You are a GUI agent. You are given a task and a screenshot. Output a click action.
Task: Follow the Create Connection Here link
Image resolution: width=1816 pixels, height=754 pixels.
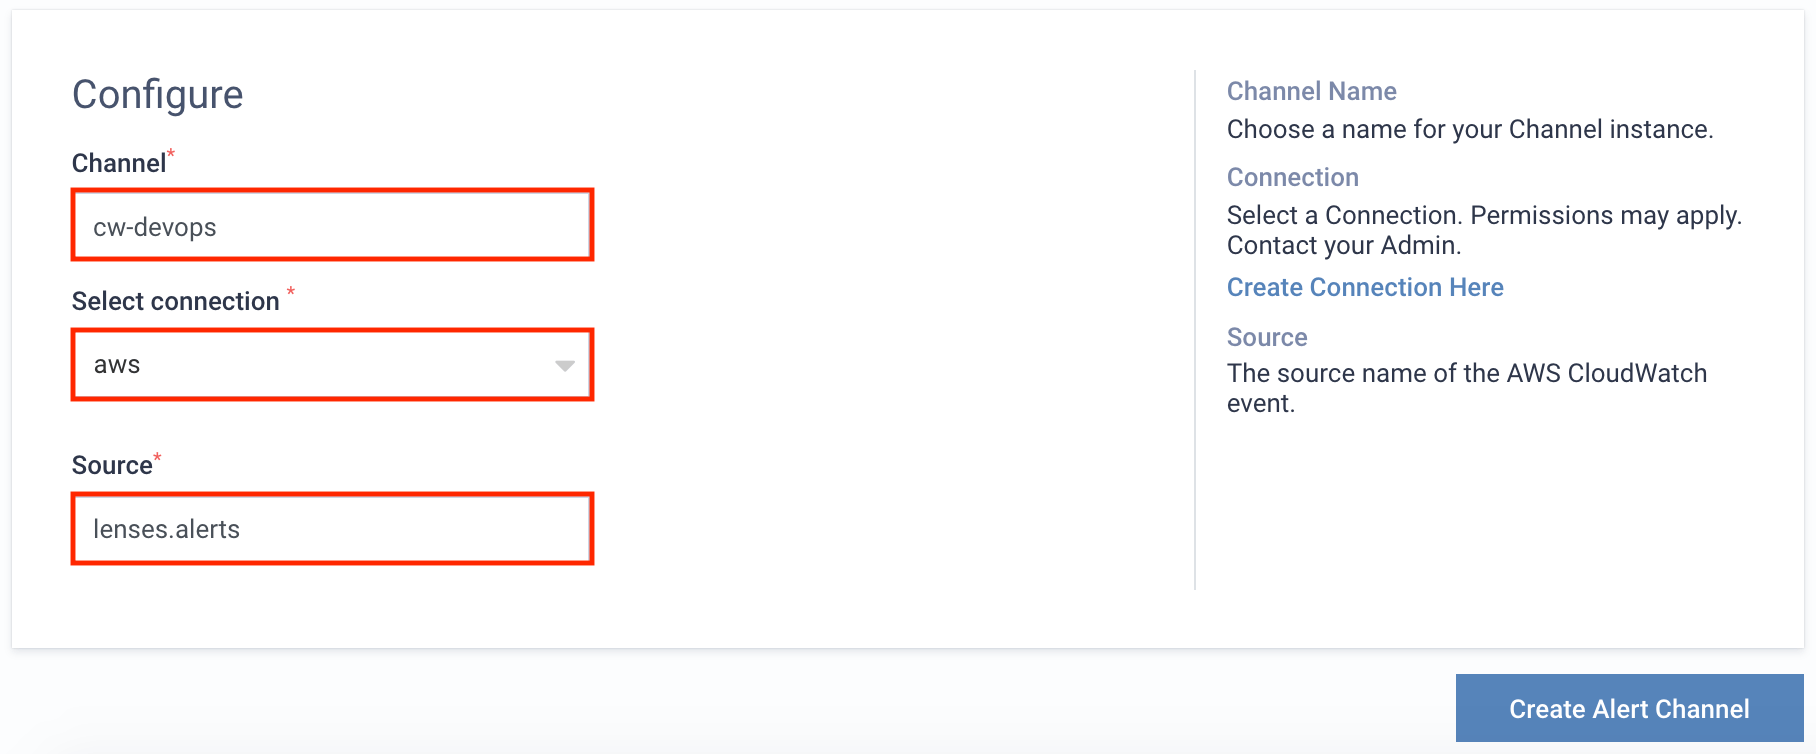coord(1365,287)
